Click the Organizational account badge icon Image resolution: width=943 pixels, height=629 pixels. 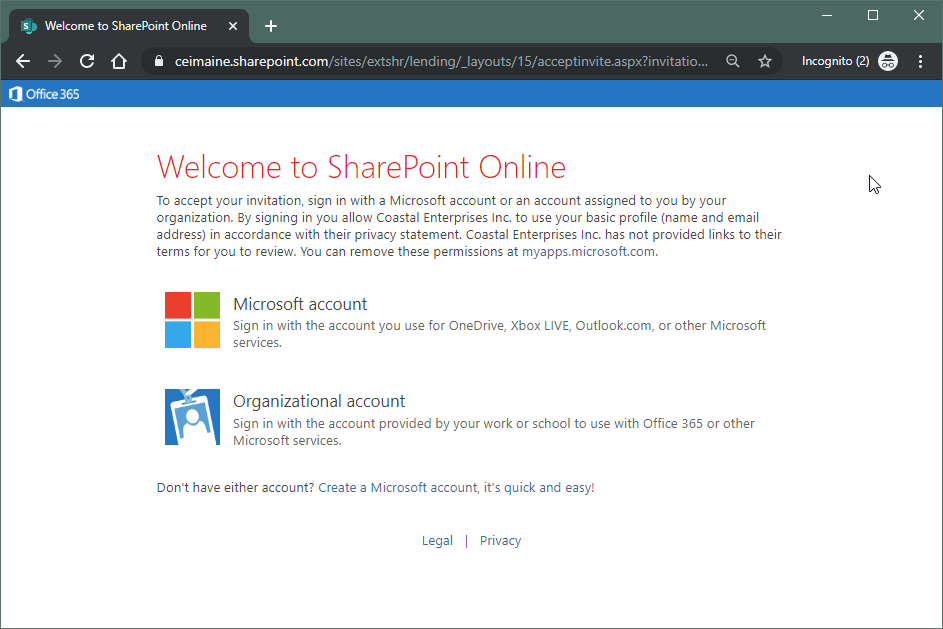click(192, 417)
